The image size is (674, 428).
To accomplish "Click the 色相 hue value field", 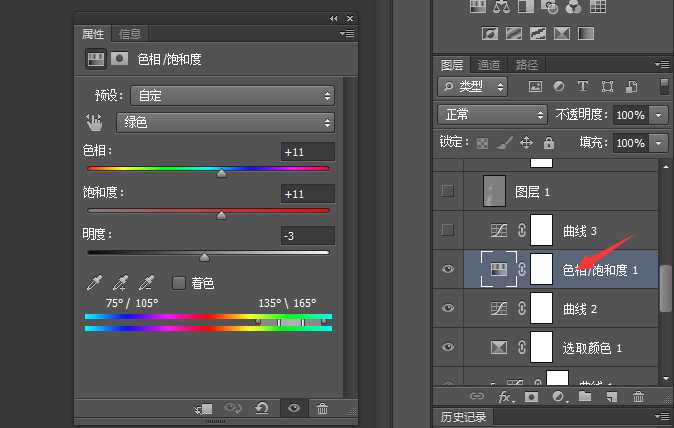I will 307,151.
